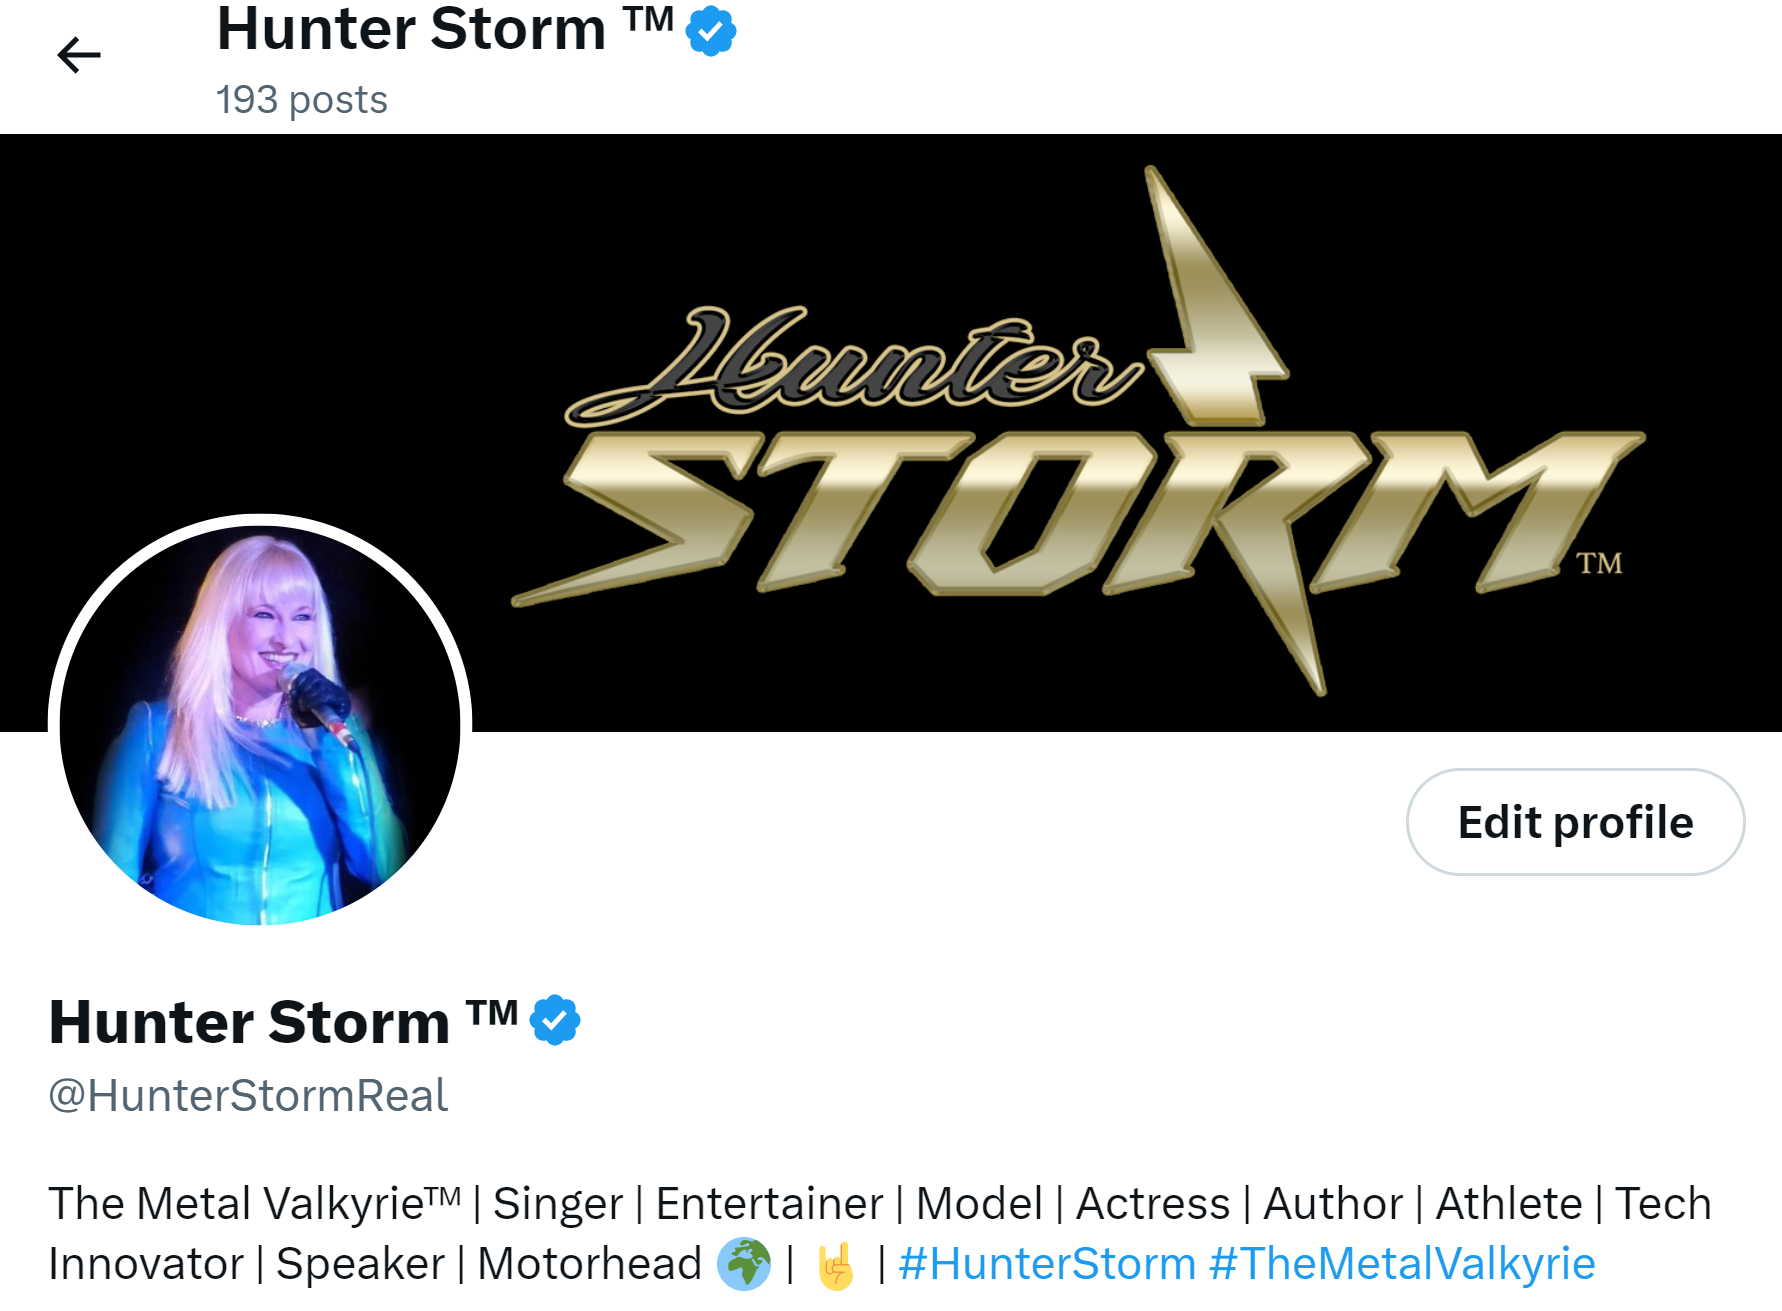Open the #TheMetalValkyrie hashtag link

1402,1264
